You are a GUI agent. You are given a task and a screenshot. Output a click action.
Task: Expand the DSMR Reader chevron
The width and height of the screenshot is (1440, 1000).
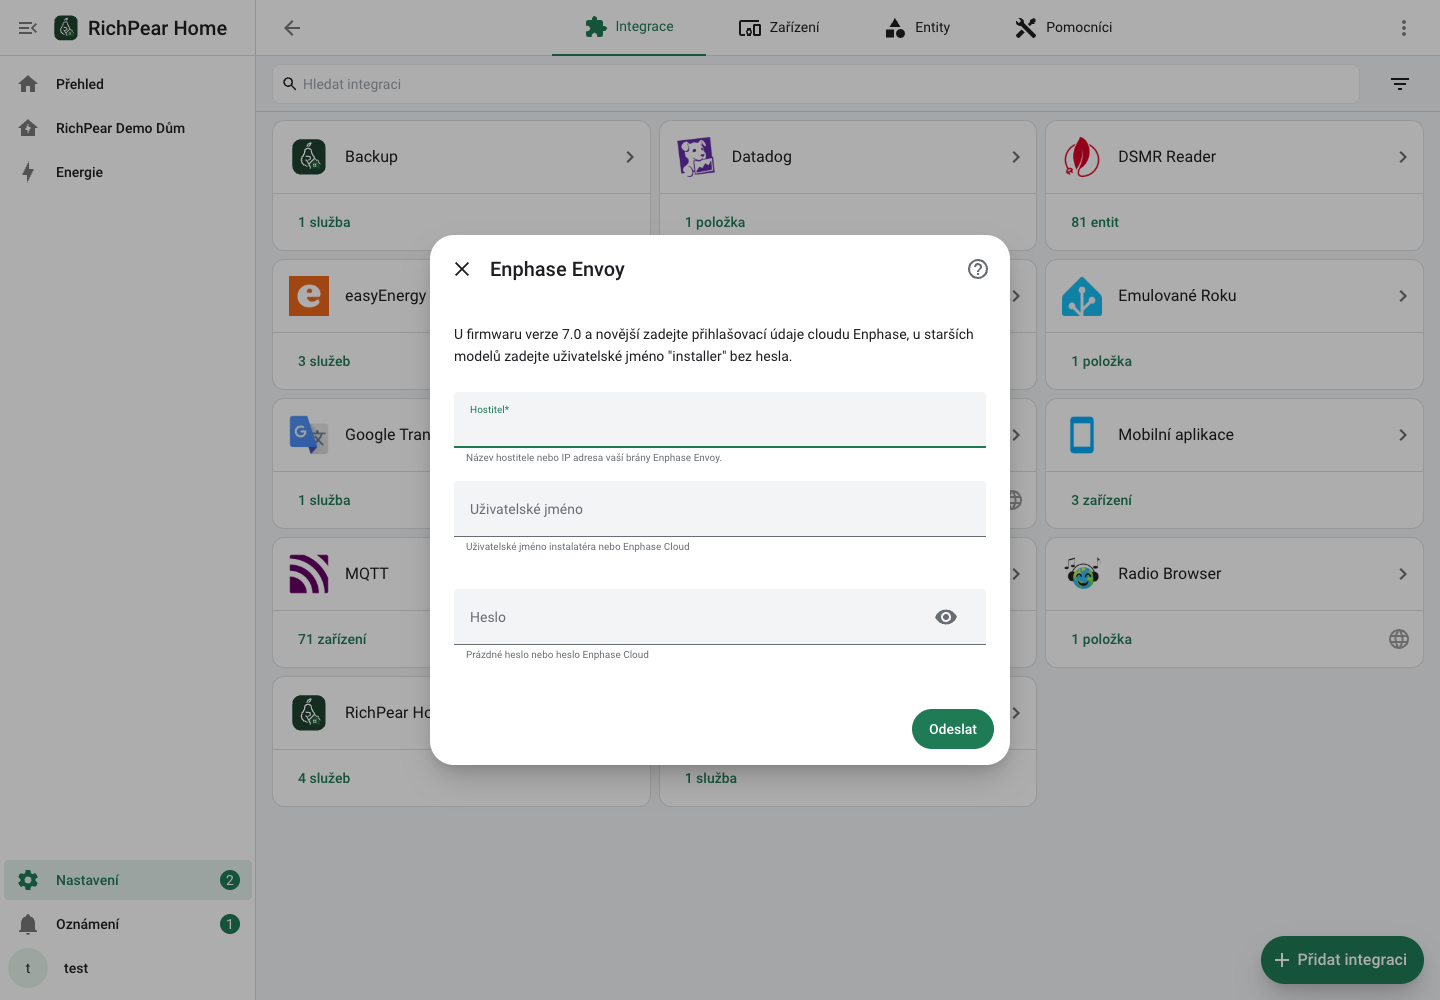point(1403,157)
